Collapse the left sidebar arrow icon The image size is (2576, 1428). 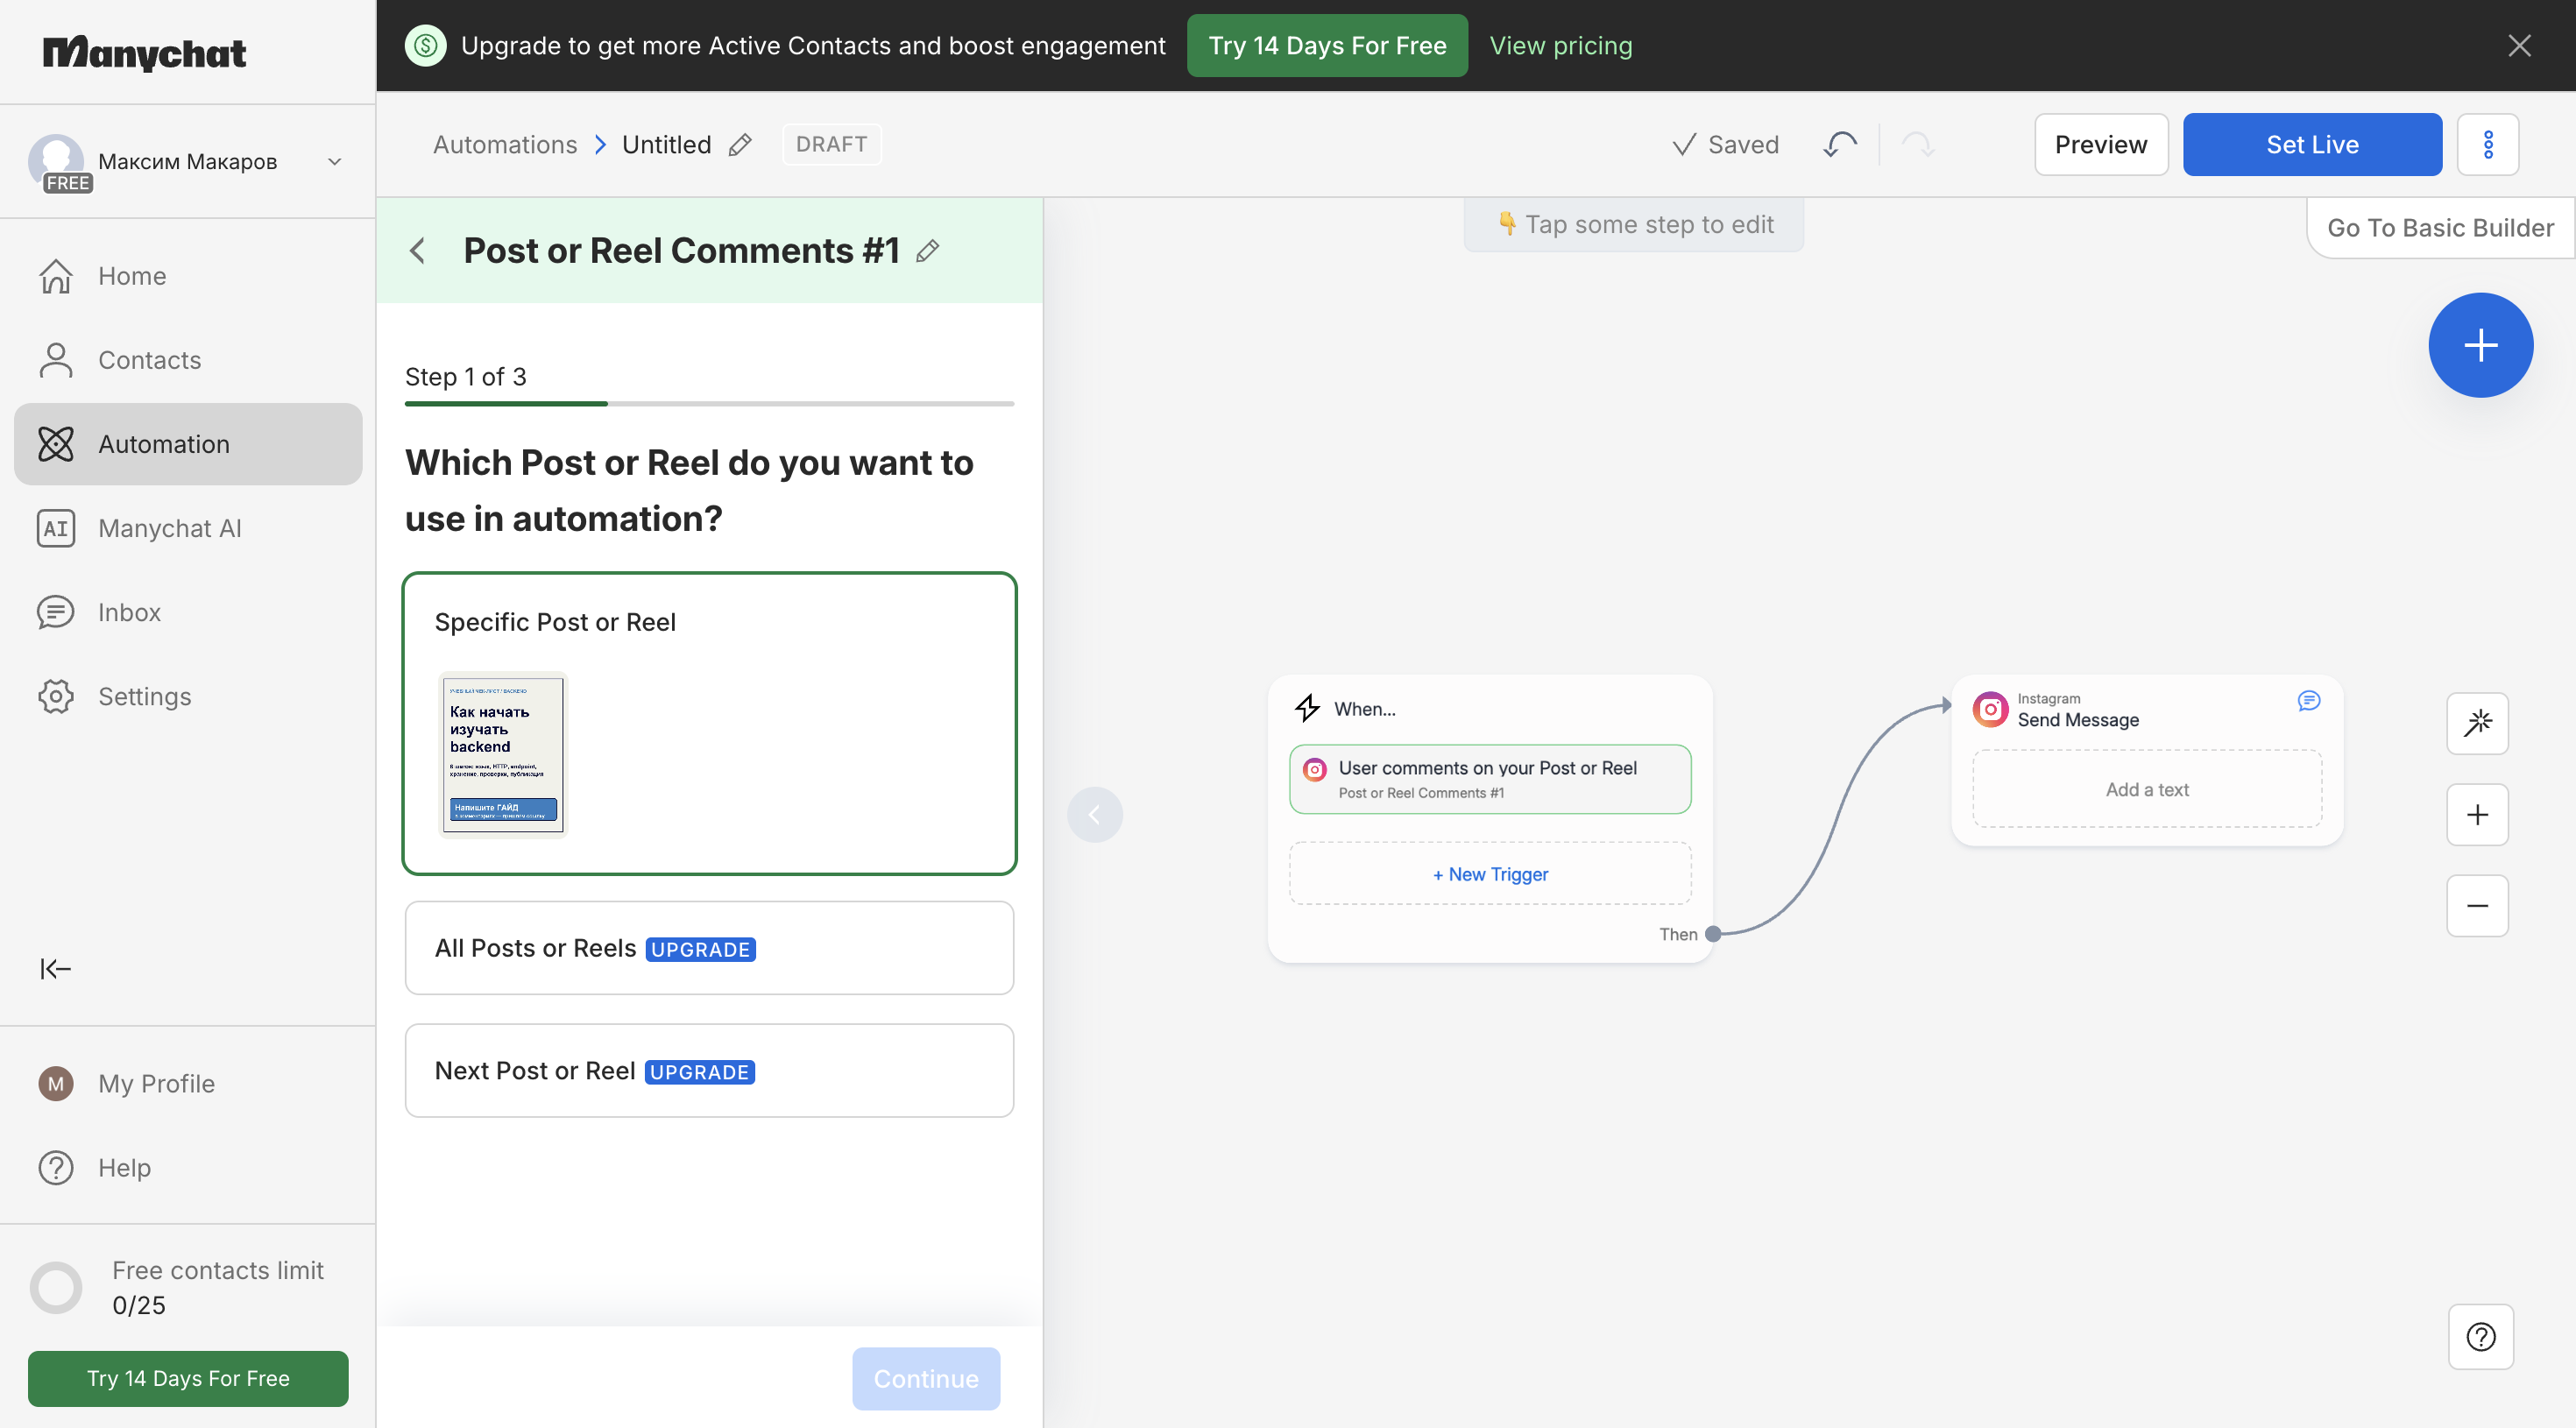click(x=55, y=967)
